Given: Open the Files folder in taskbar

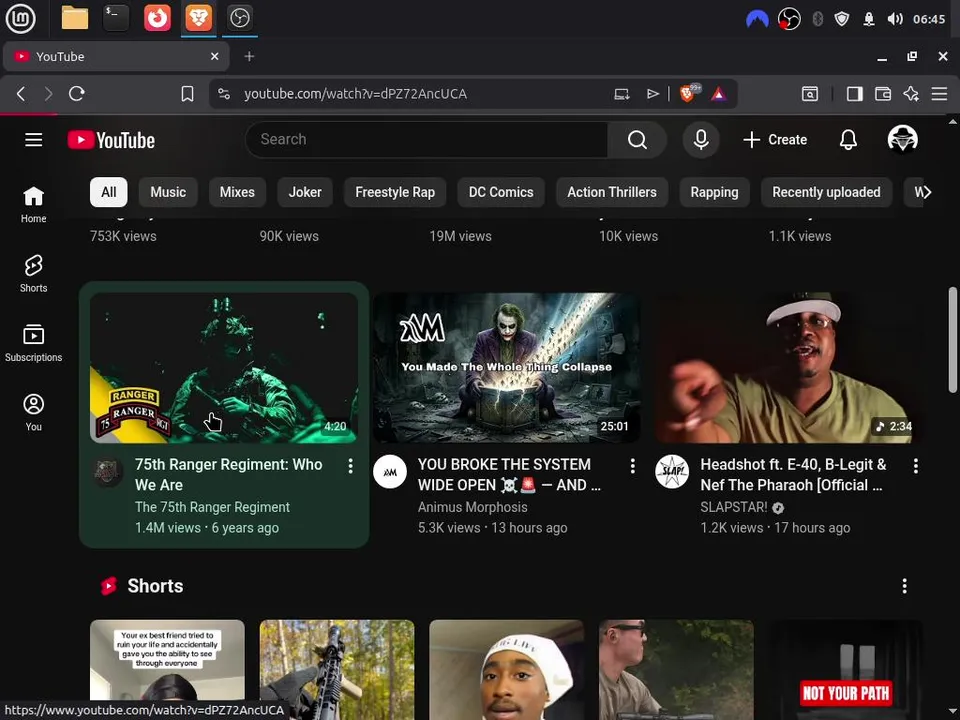Looking at the screenshot, I should pos(75,18).
